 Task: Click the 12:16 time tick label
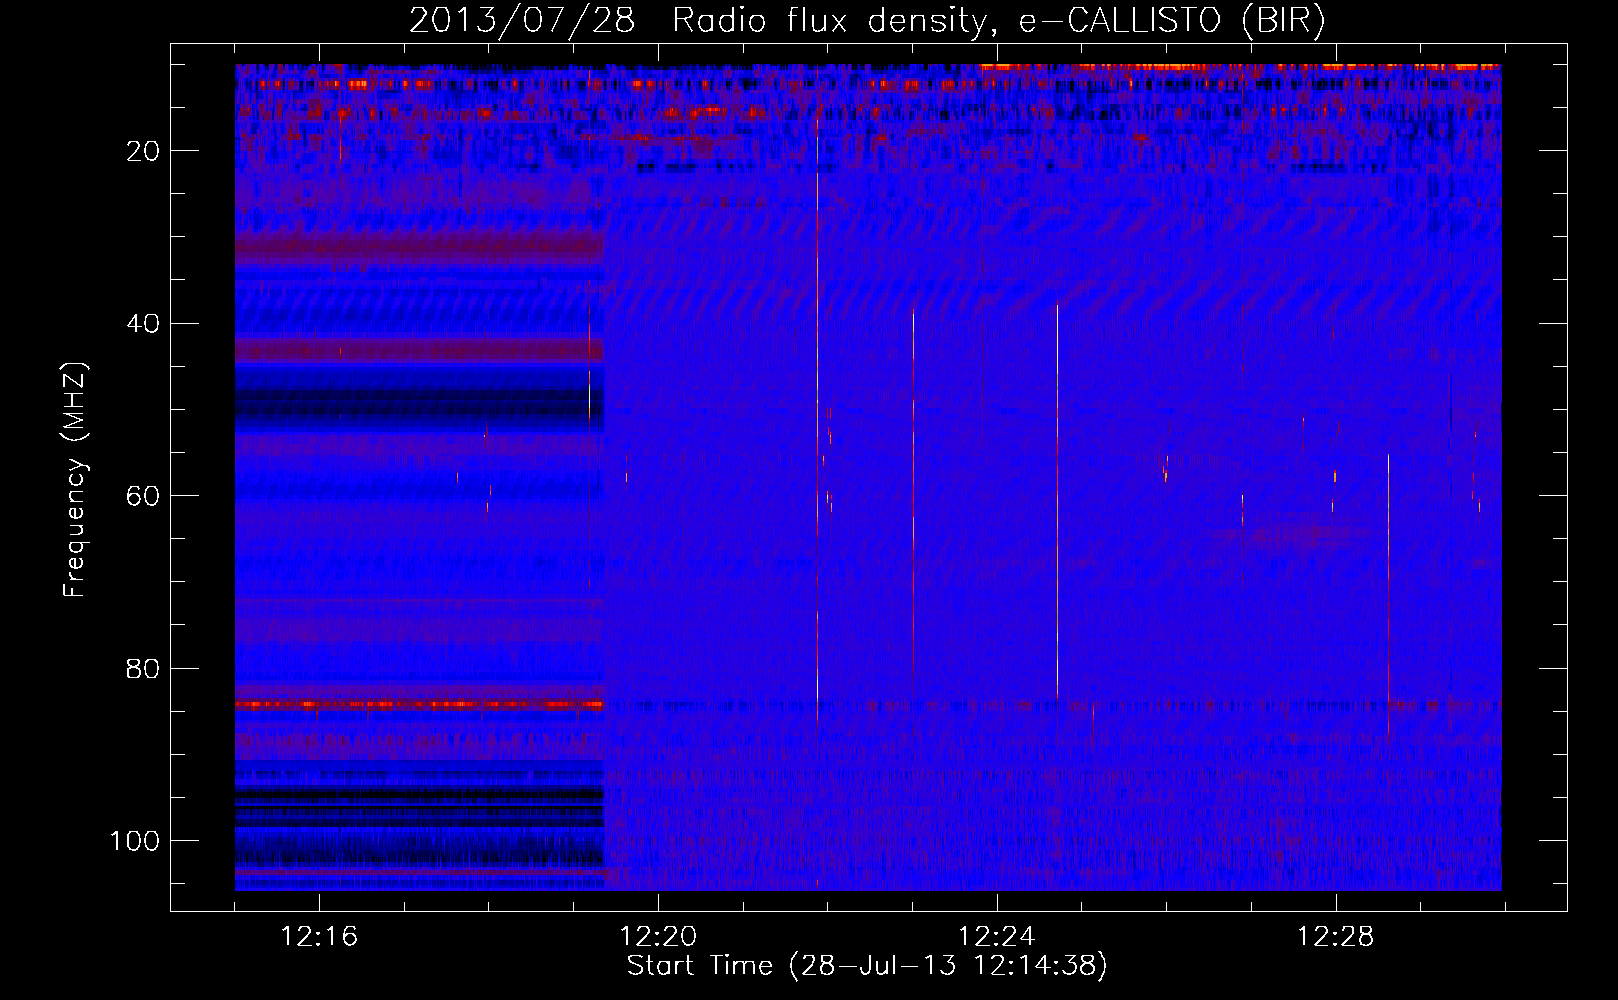319,937
